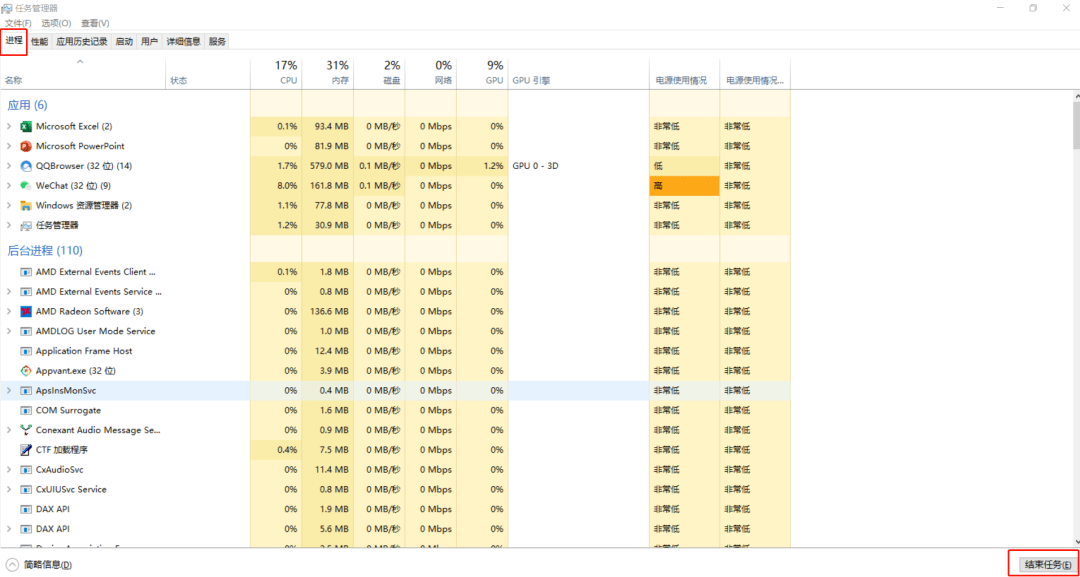Select the first DAX API row
The image size is (1080, 577).
pos(395,510)
